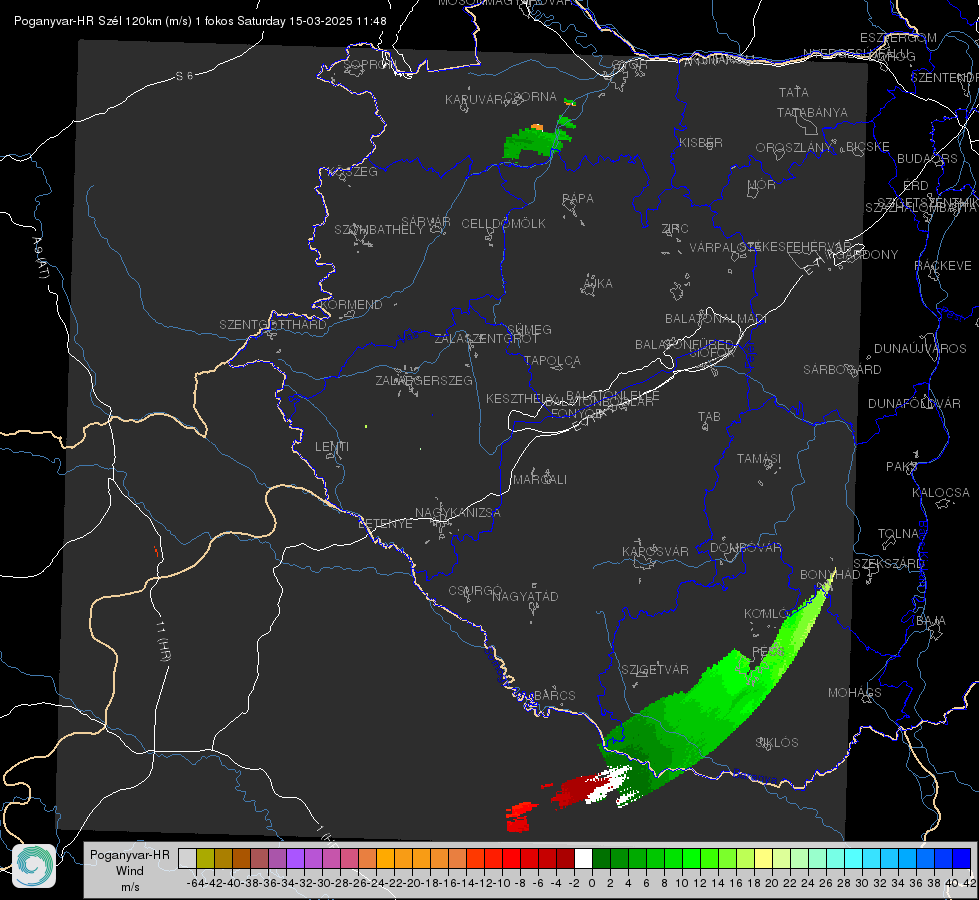Click the BICSKE town label
The image size is (979, 900).
868,147
